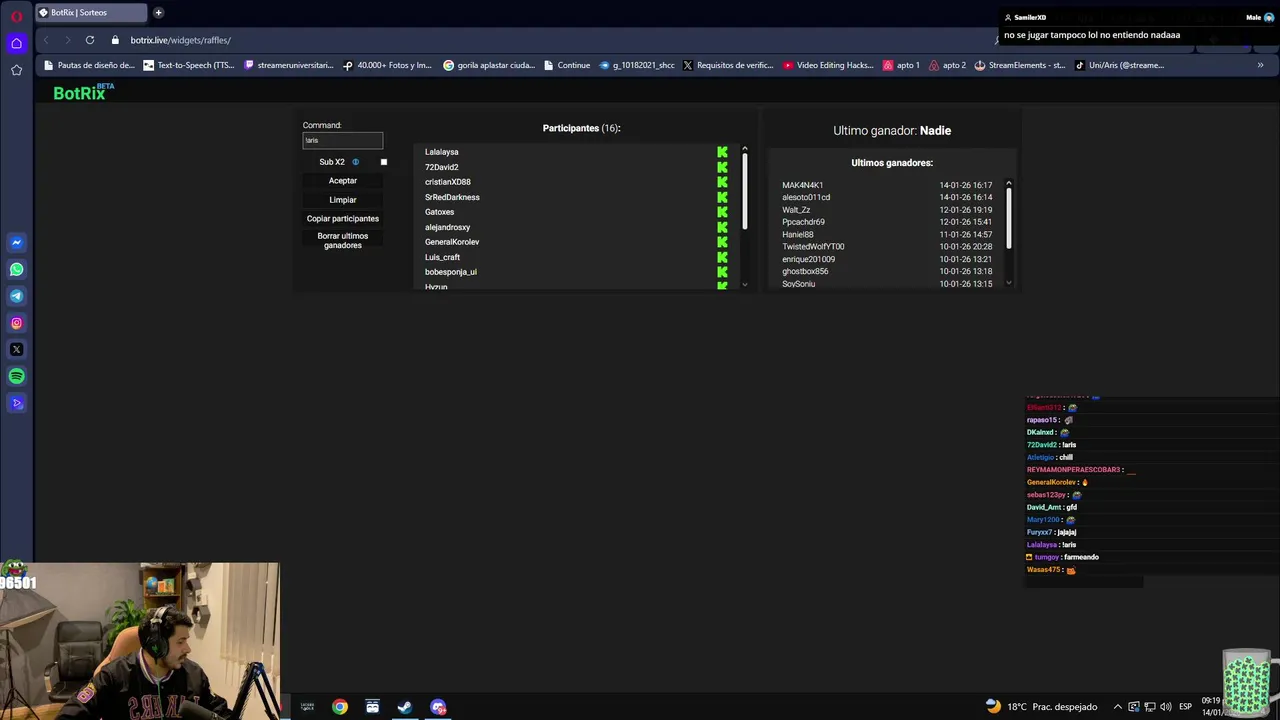
Task: Select participant bobesponja_ui
Action: [451, 272]
